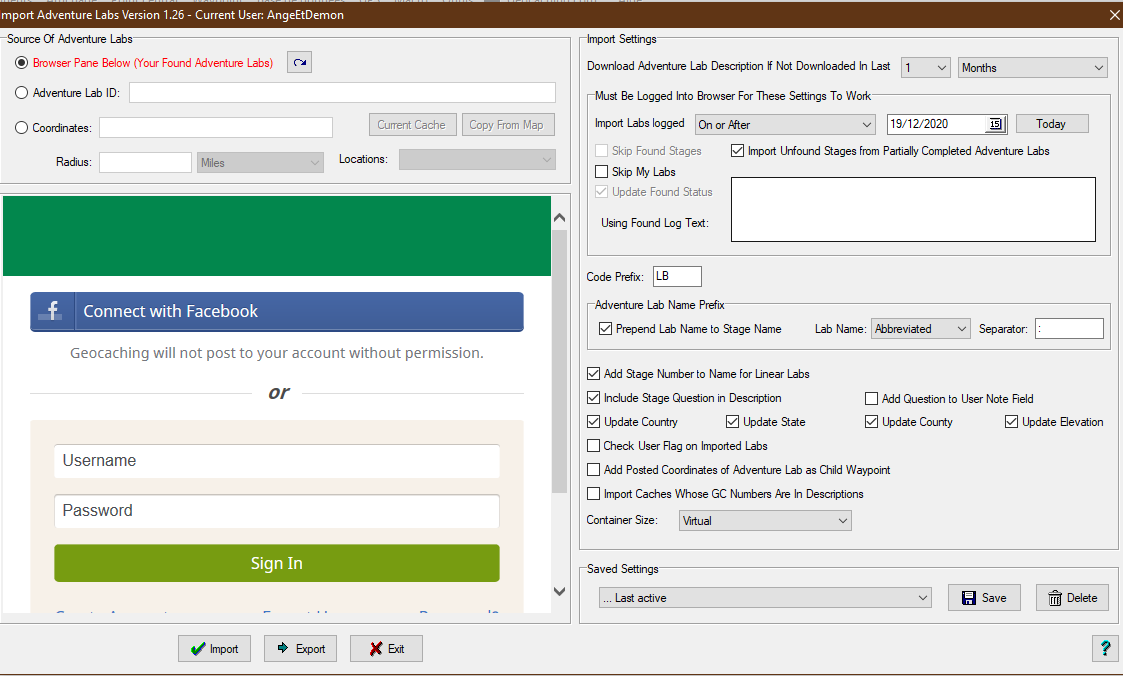Image resolution: width=1123 pixels, height=676 pixels.
Task: Enable the Skip My Labs checkbox
Action: tap(601, 172)
